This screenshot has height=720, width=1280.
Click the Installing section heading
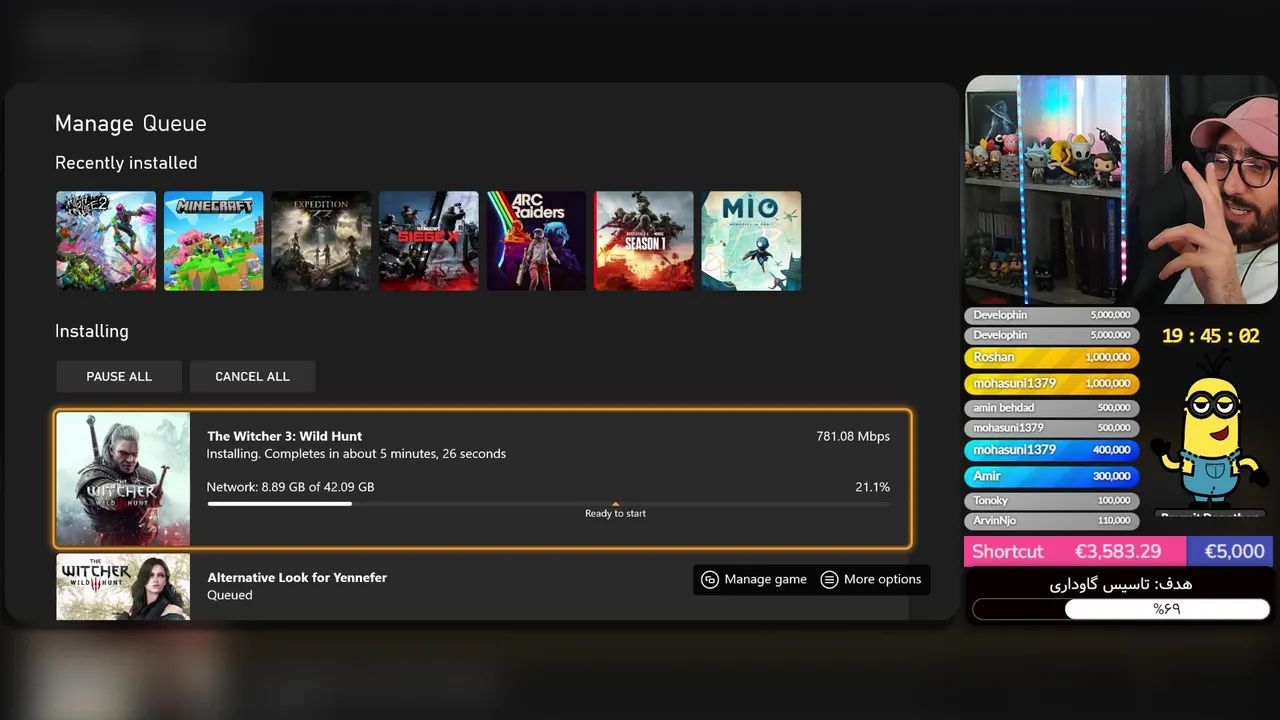click(92, 331)
